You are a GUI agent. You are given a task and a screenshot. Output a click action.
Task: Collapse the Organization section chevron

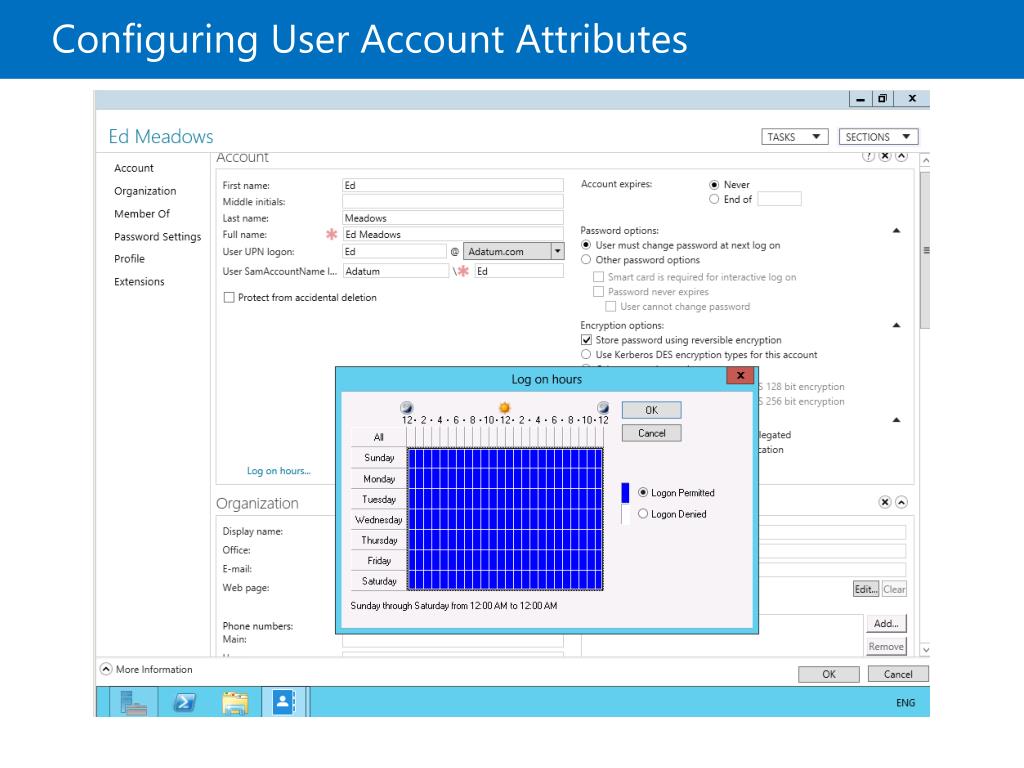tap(901, 502)
